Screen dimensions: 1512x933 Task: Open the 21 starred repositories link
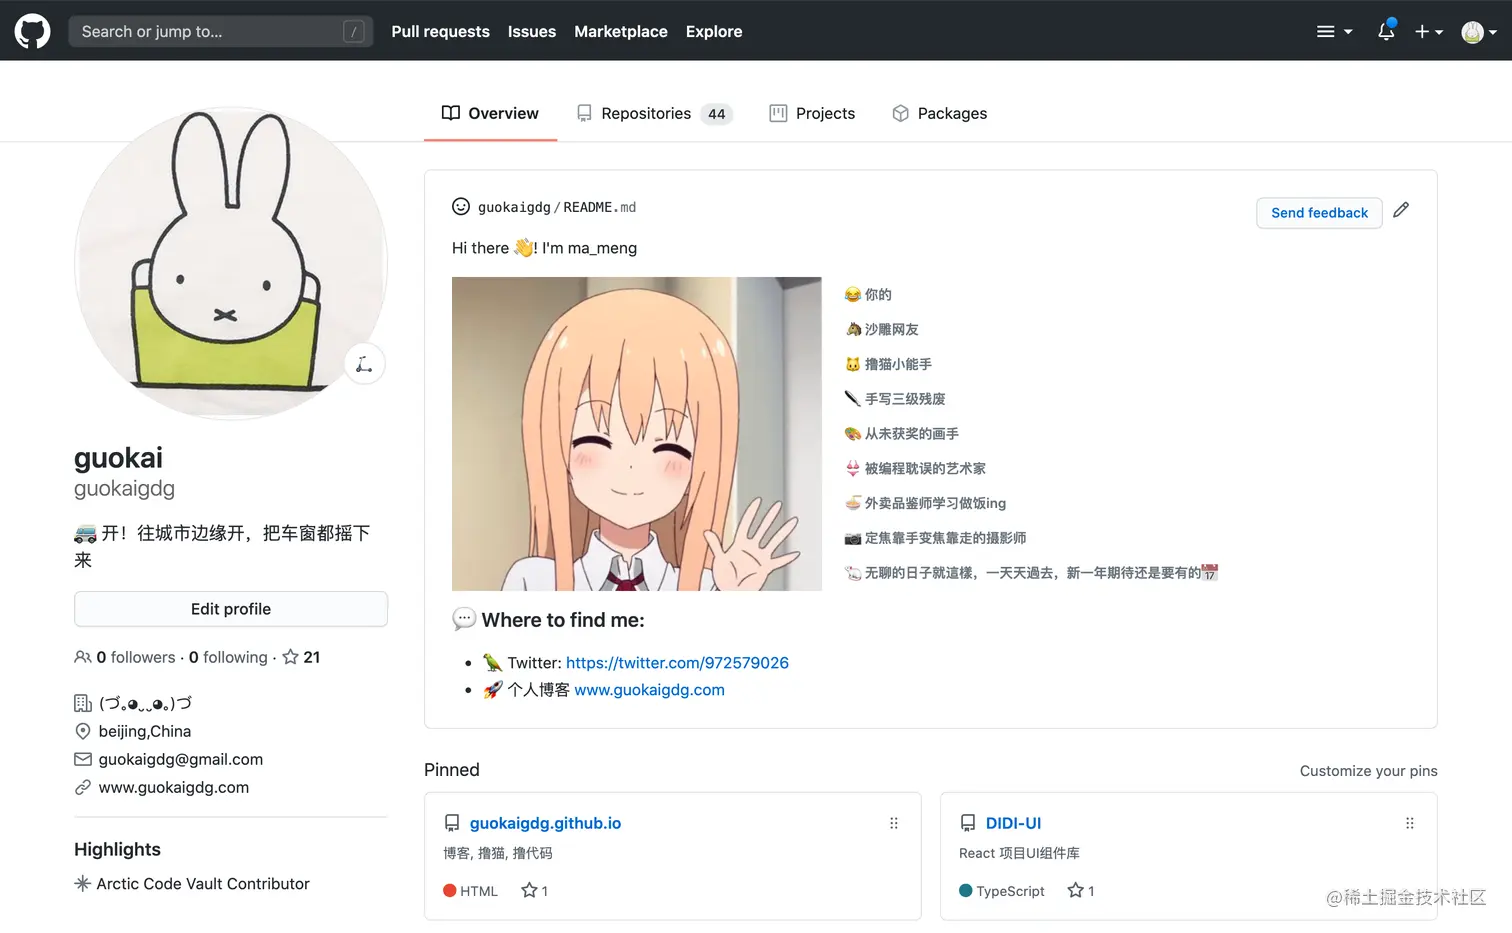pyautogui.click(x=301, y=657)
